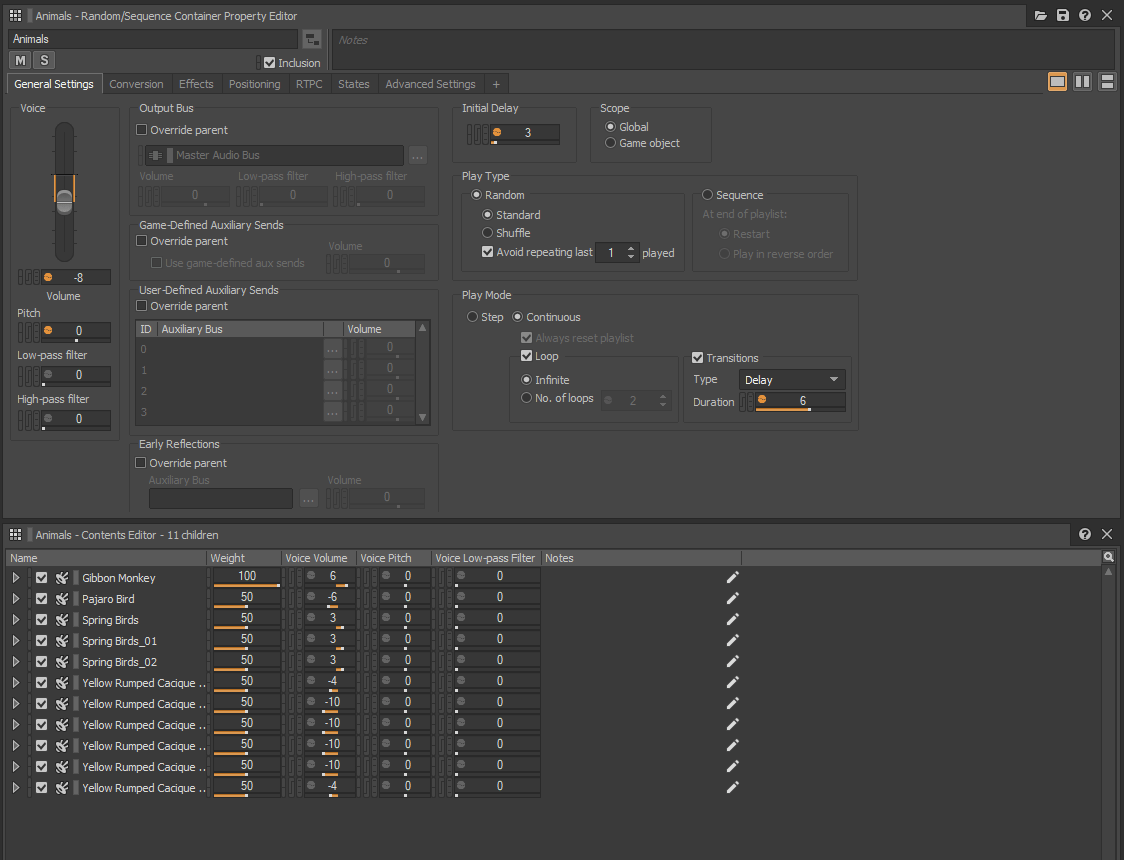The image size is (1124, 860).
Task: Open help for the Property Editor
Action: point(1085,16)
